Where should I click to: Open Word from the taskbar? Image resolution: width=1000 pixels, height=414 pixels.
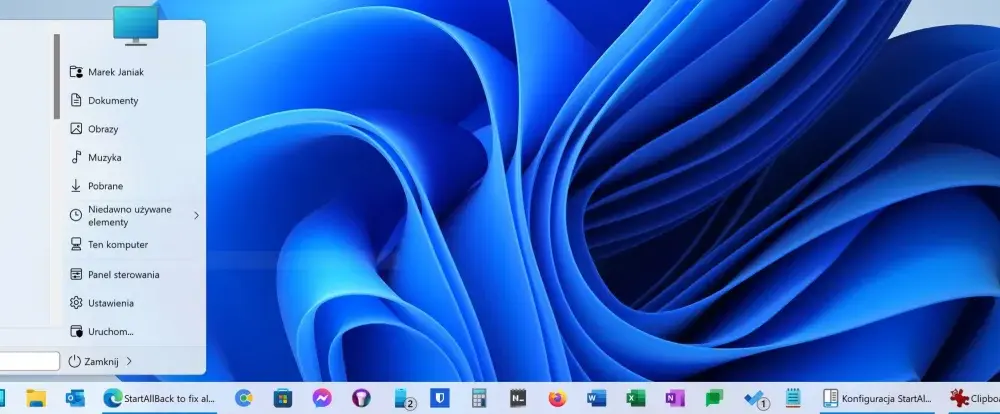click(596, 398)
